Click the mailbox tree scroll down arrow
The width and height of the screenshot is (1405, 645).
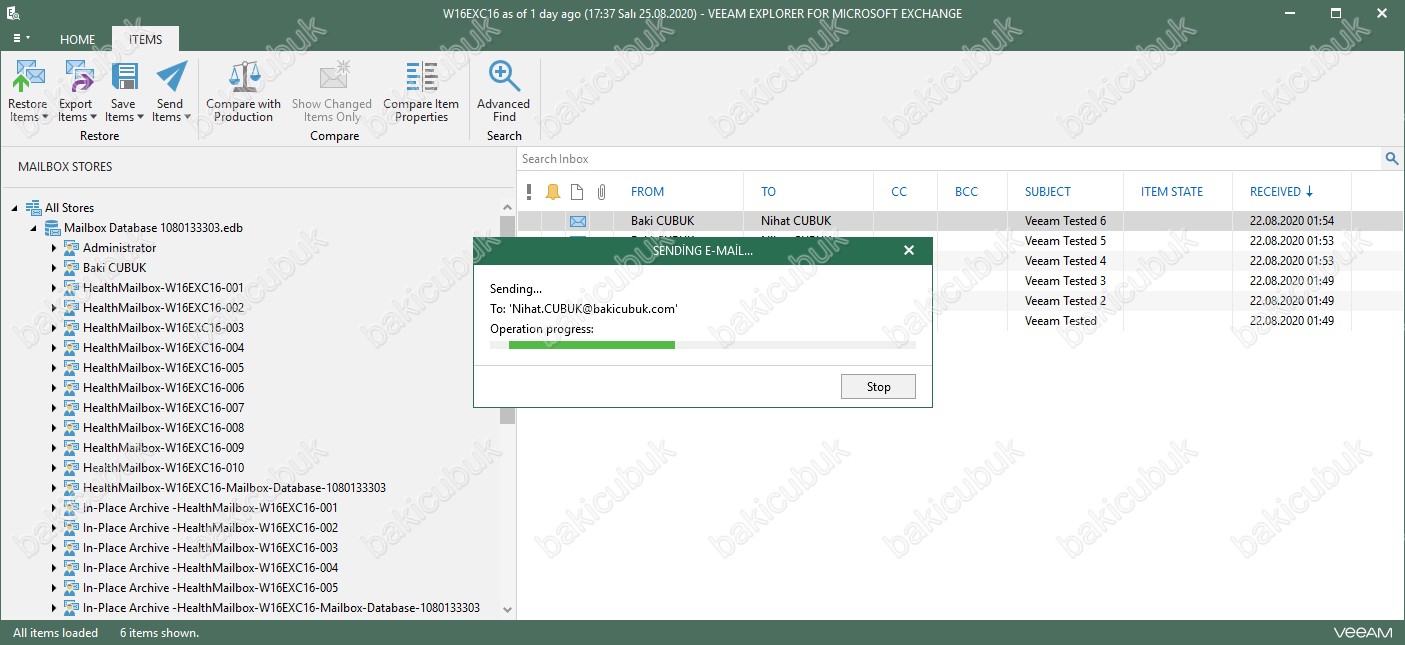click(507, 609)
